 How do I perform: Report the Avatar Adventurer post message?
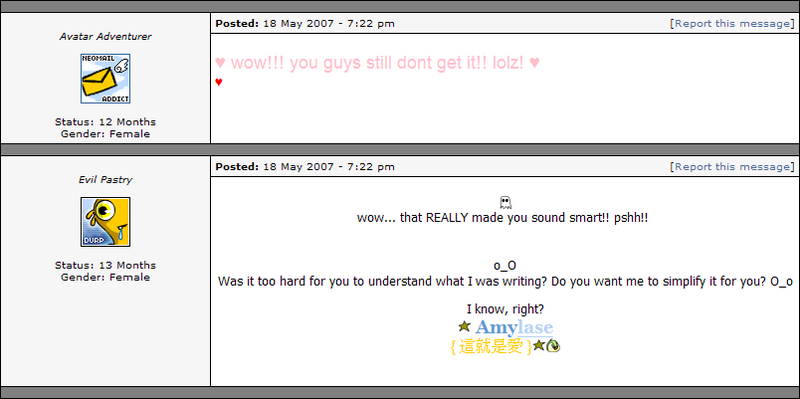point(732,23)
